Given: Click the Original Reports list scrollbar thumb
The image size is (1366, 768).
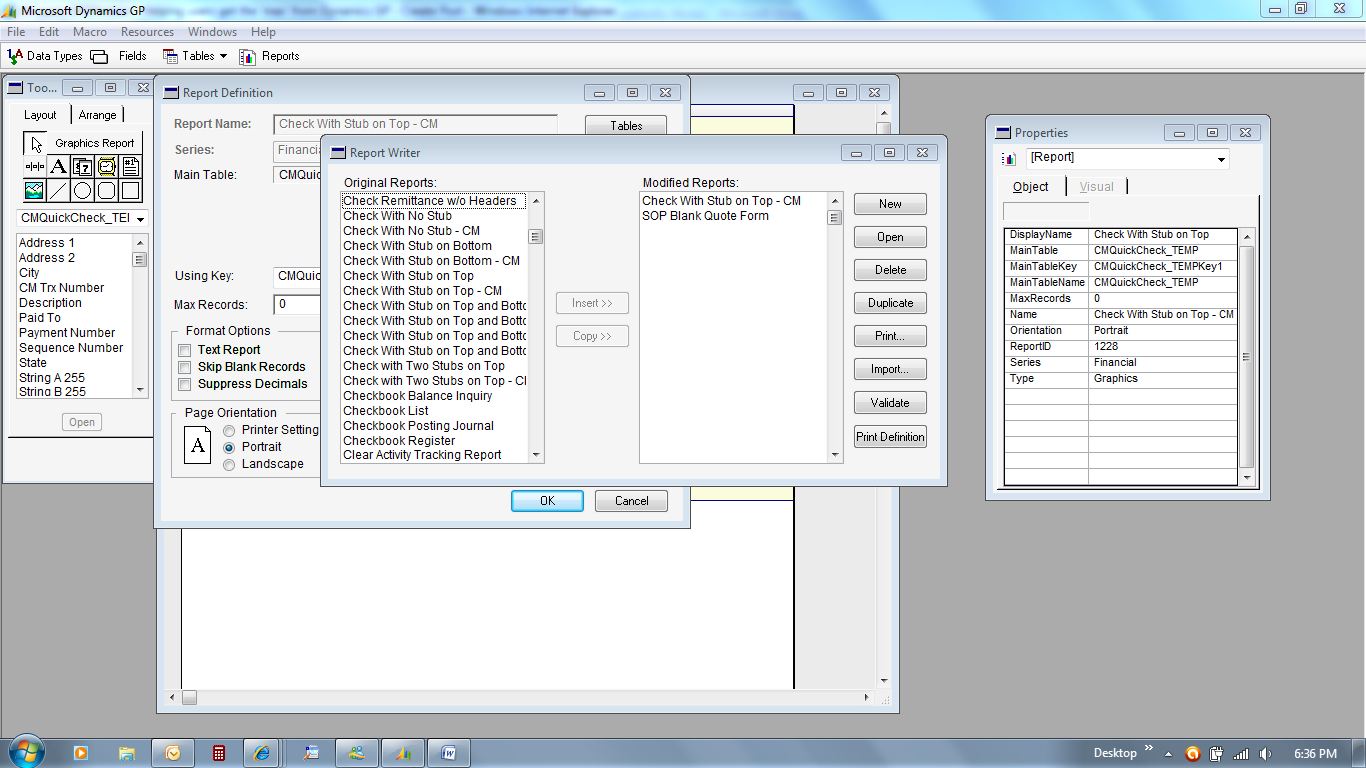Looking at the screenshot, I should coord(536,237).
